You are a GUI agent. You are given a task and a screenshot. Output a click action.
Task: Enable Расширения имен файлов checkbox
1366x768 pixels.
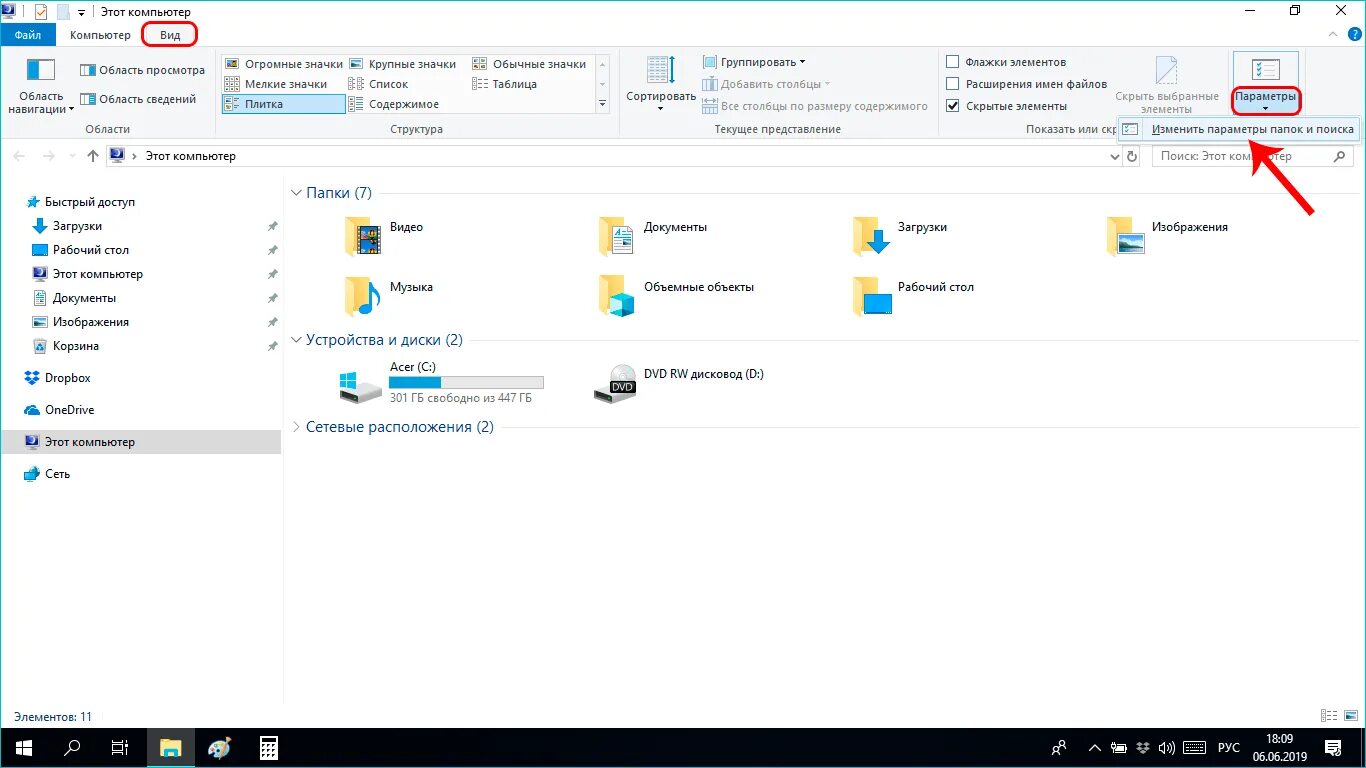[953, 84]
